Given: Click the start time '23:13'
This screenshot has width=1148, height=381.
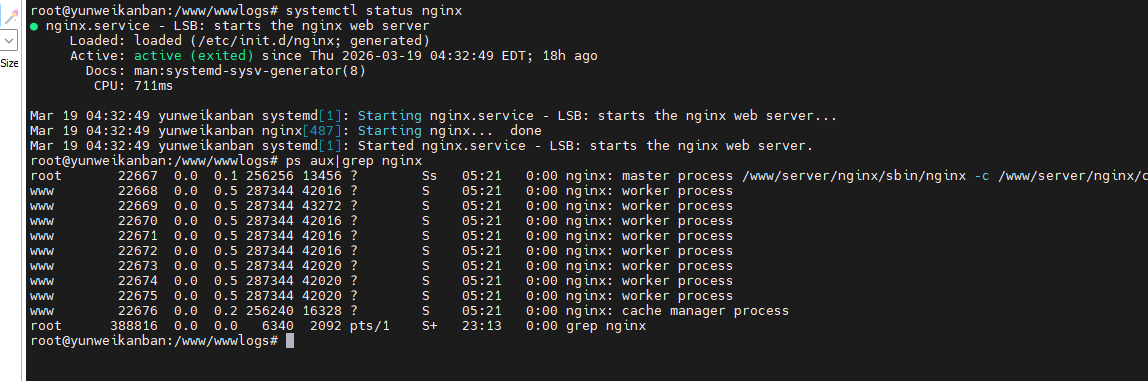Looking at the screenshot, I should click(482, 326).
